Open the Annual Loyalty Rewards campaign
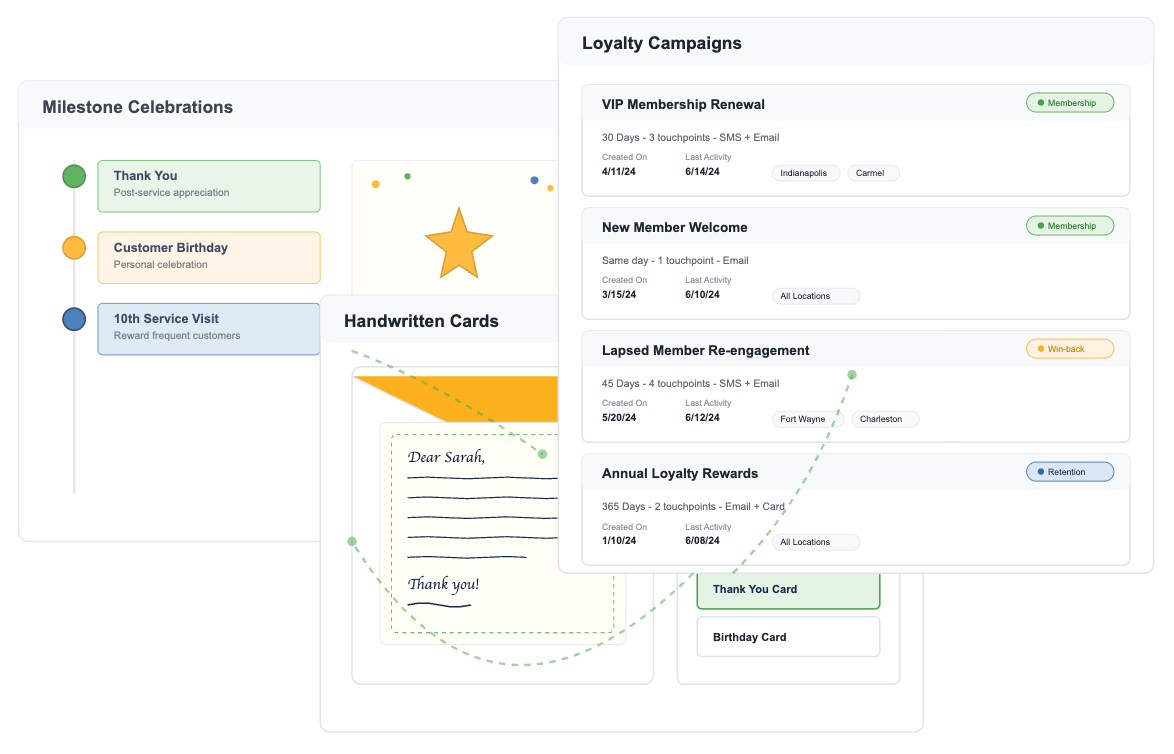Screen dimensions: 1174x754 pos(679,473)
